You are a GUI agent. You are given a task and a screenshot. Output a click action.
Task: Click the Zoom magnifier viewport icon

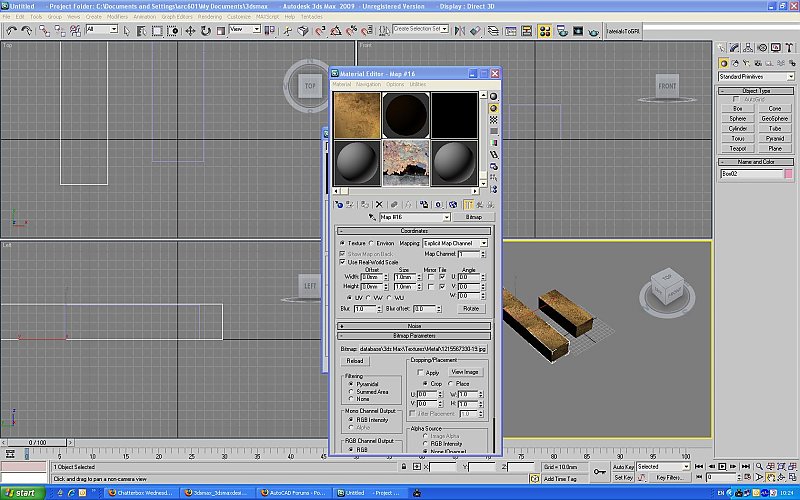coord(759,466)
